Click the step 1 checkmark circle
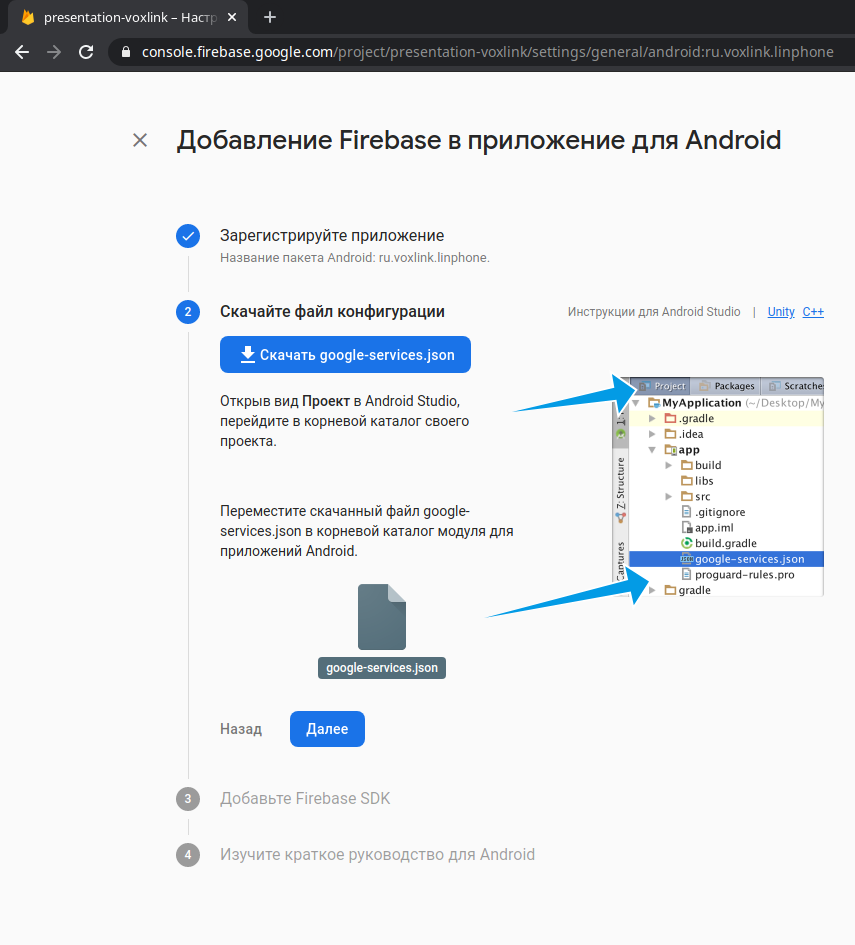The height and width of the screenshot is (945, 855). point(187,236)
